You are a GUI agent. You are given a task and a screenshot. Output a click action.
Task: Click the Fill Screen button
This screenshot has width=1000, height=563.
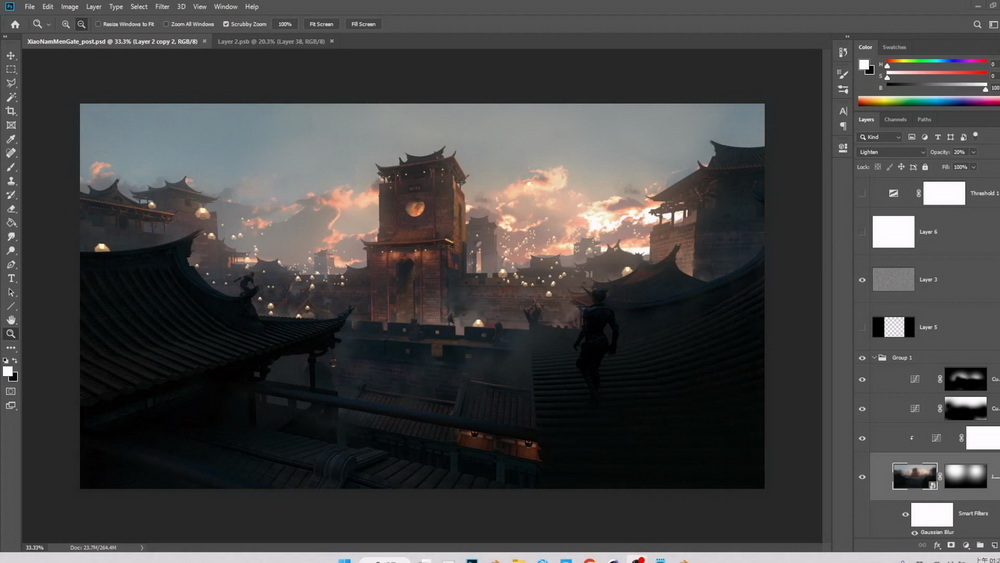(364, 24)
